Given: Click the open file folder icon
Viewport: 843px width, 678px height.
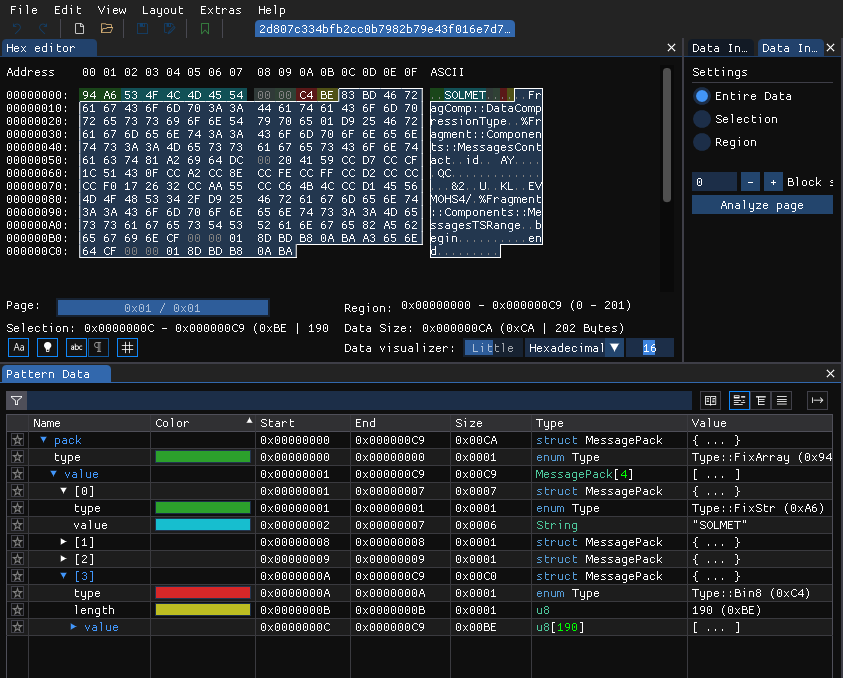Looking at the screenshot, I should (x=106, y=29).
